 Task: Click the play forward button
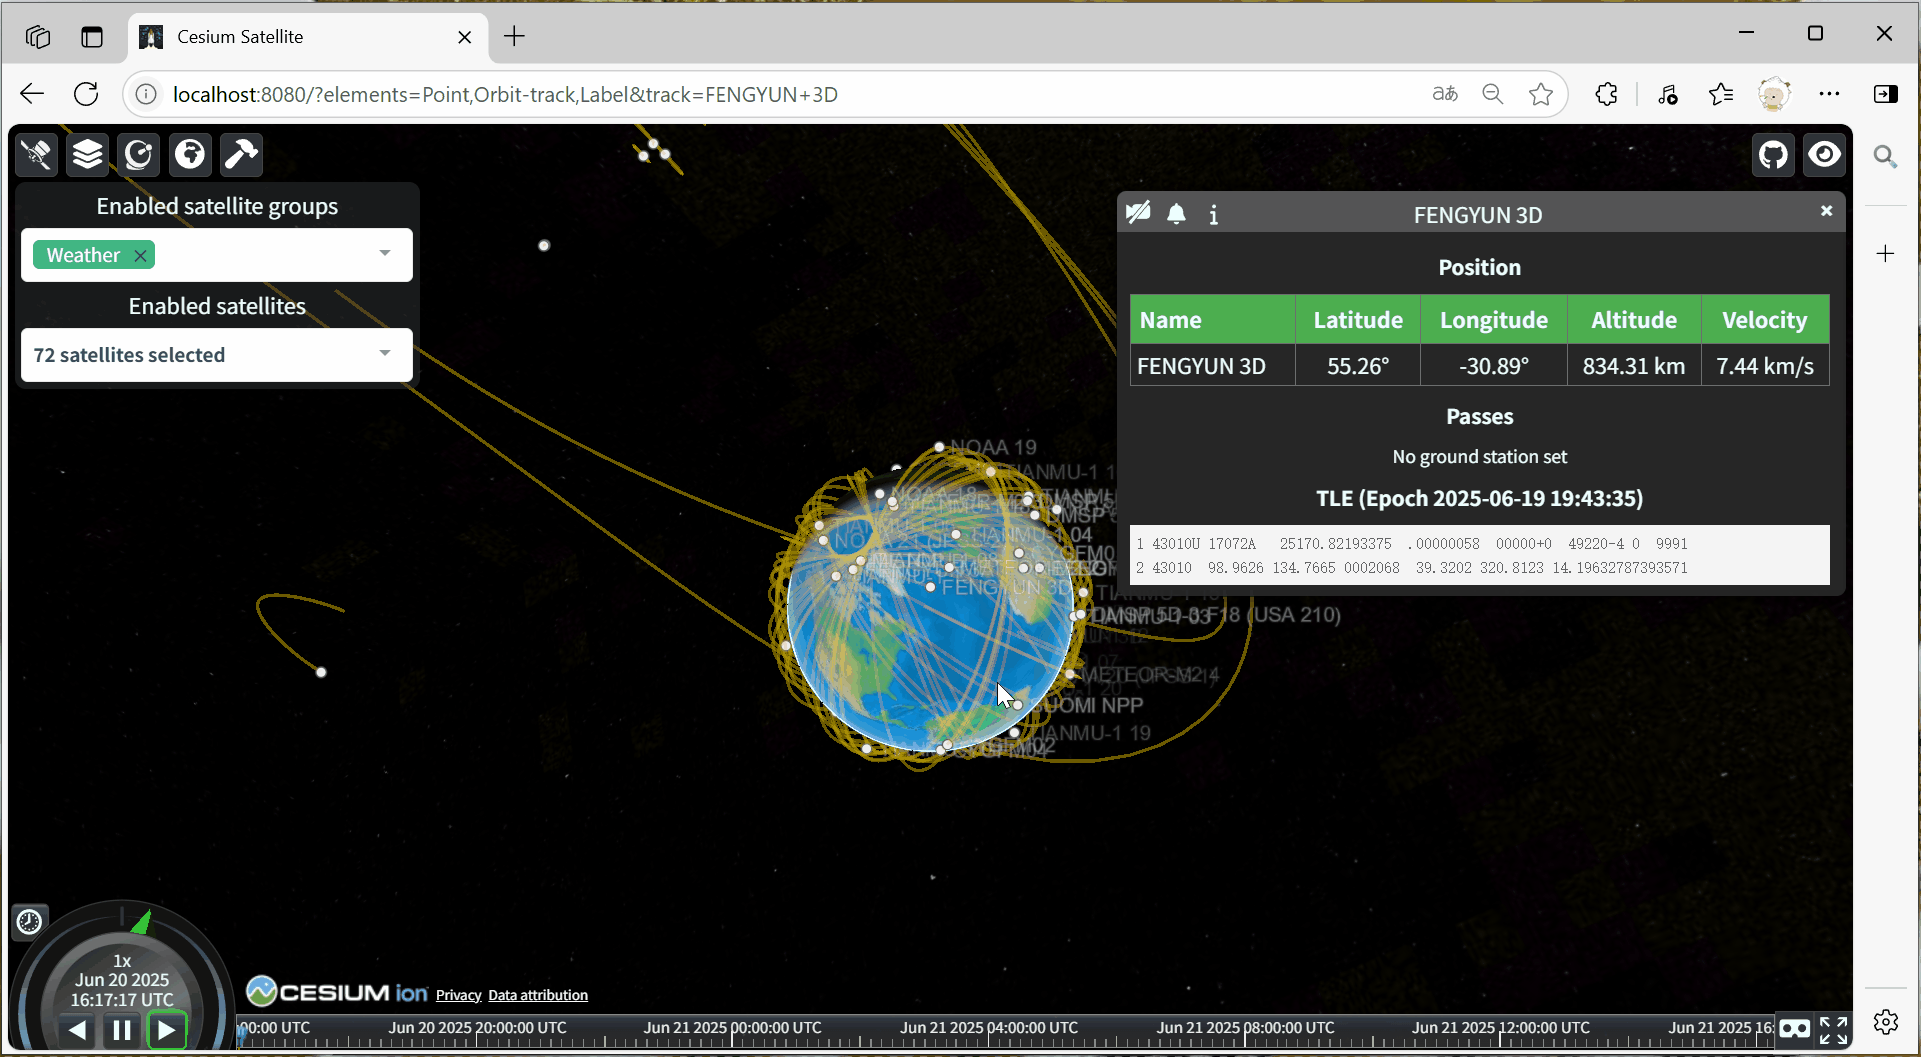click(x=166, y=1030)
